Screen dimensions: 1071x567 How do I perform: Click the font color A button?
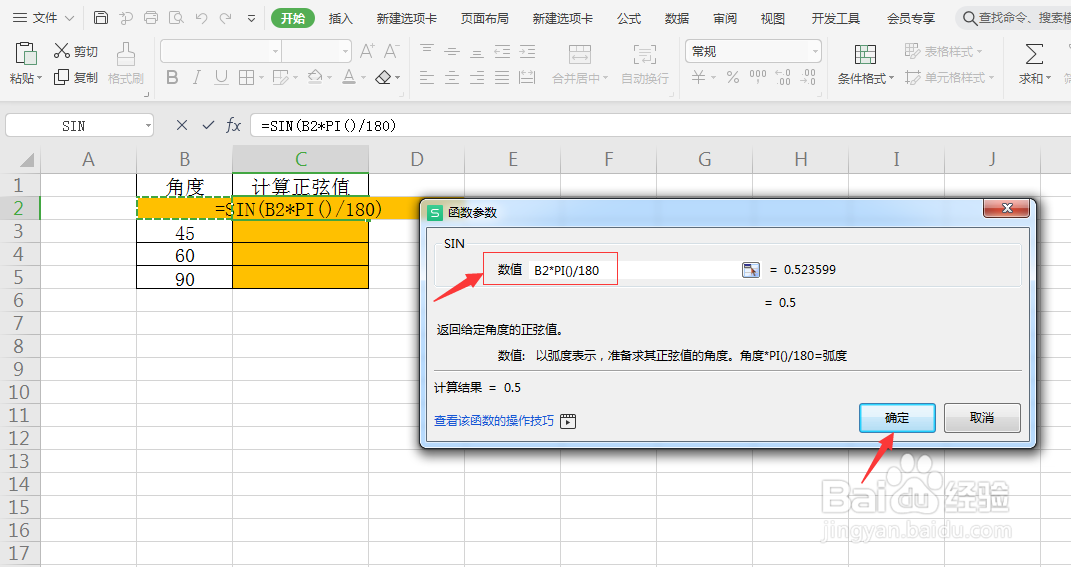pos(349,77)
